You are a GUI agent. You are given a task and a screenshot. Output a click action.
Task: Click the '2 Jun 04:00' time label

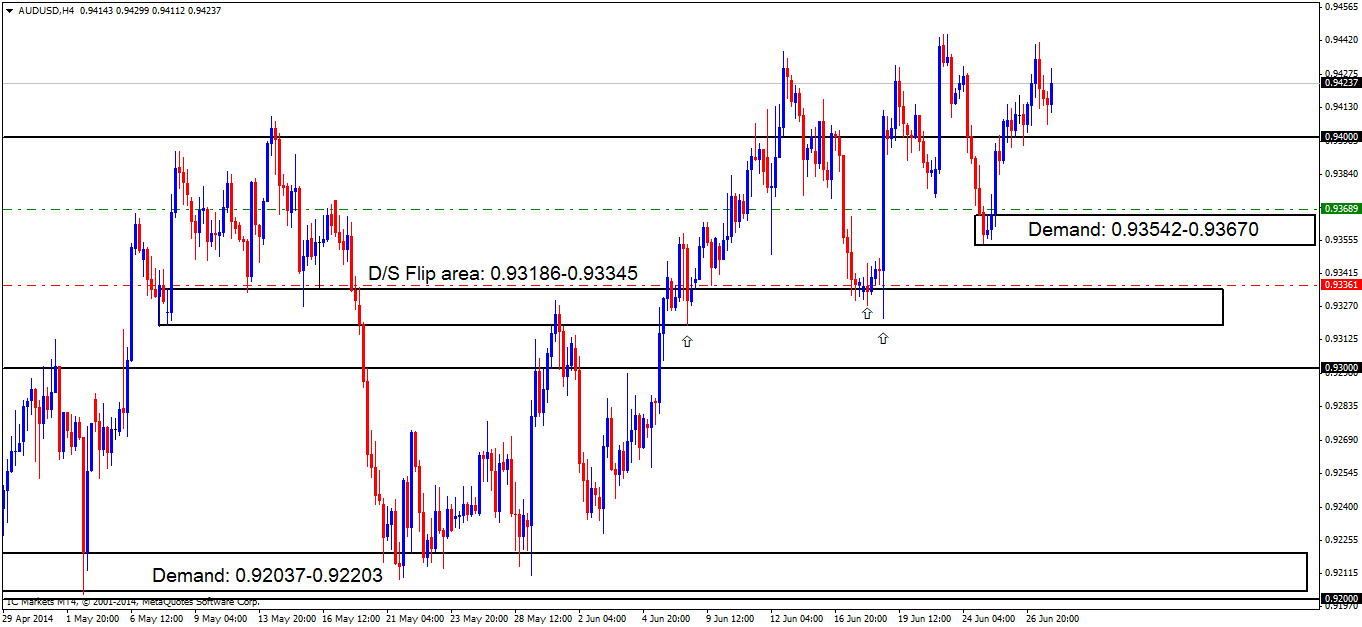601,619
